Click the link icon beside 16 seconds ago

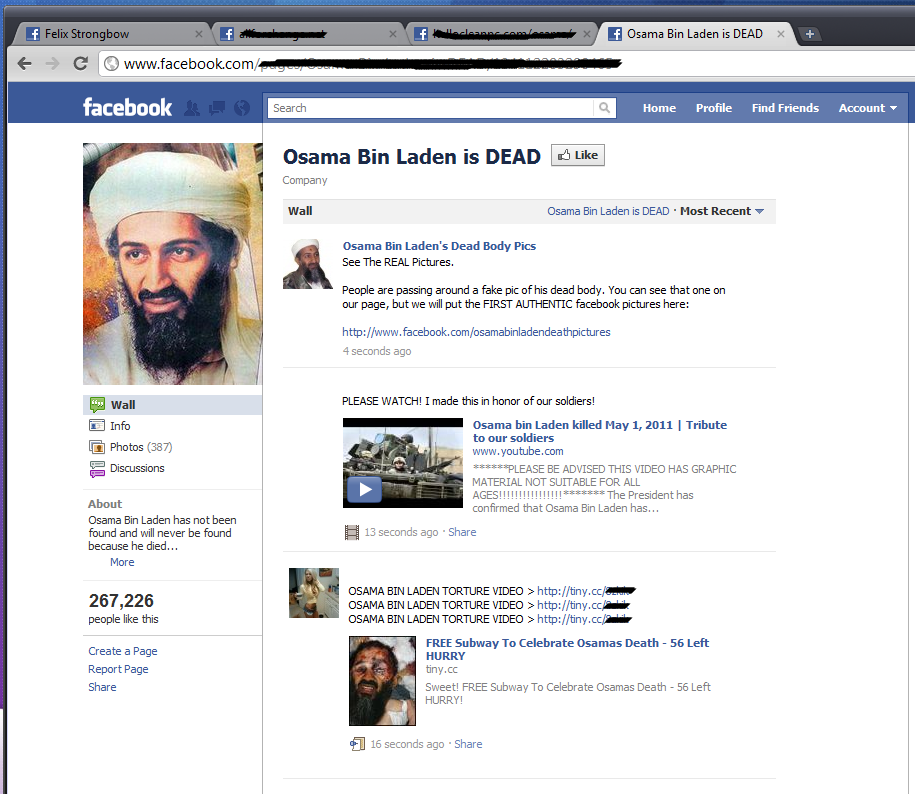point(357,744)
